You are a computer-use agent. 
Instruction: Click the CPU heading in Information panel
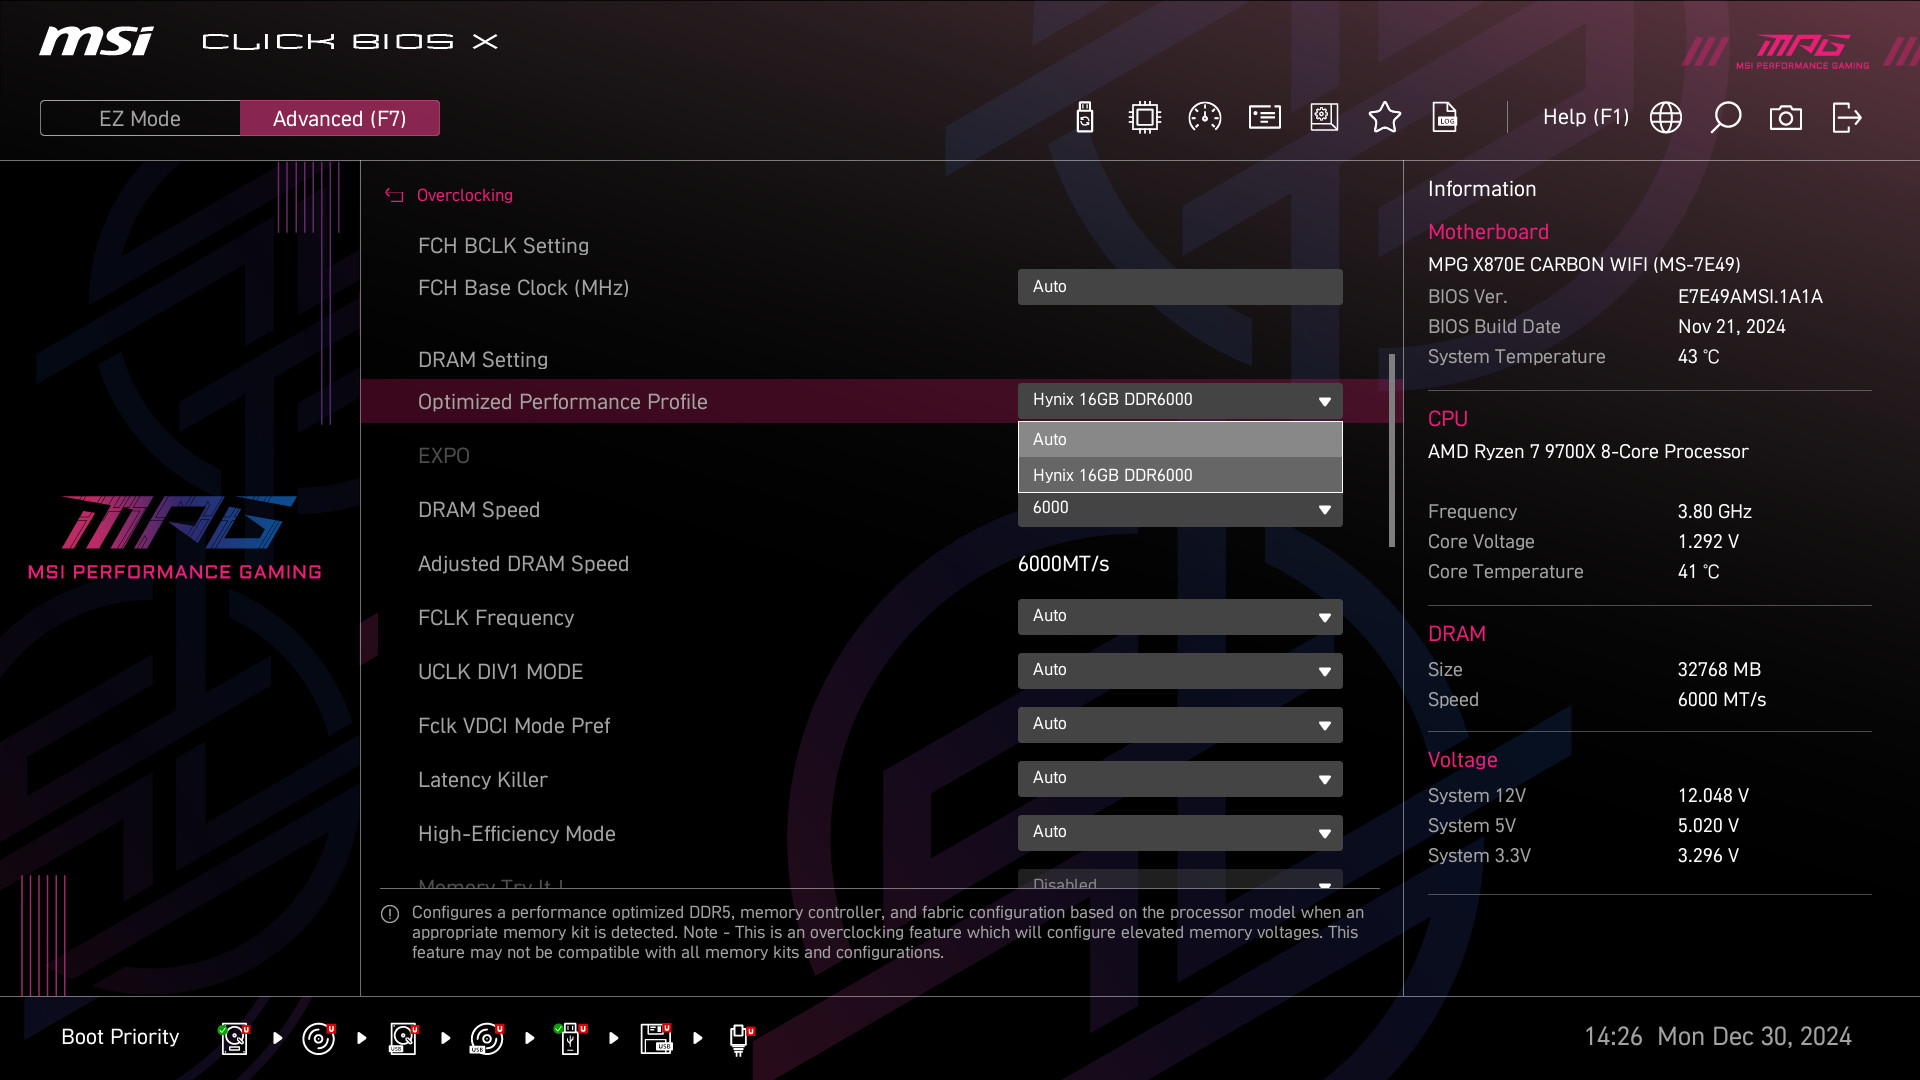click(x=1448, y=419)
